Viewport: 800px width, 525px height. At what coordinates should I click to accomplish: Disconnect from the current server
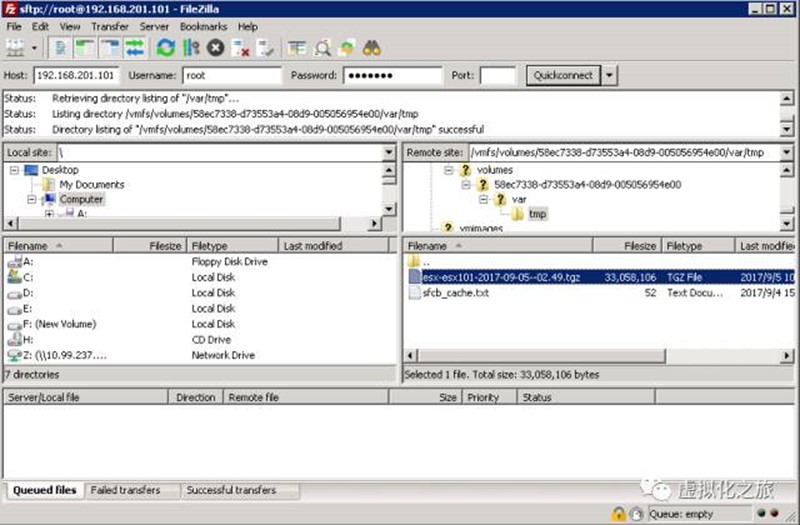(240, 48)
